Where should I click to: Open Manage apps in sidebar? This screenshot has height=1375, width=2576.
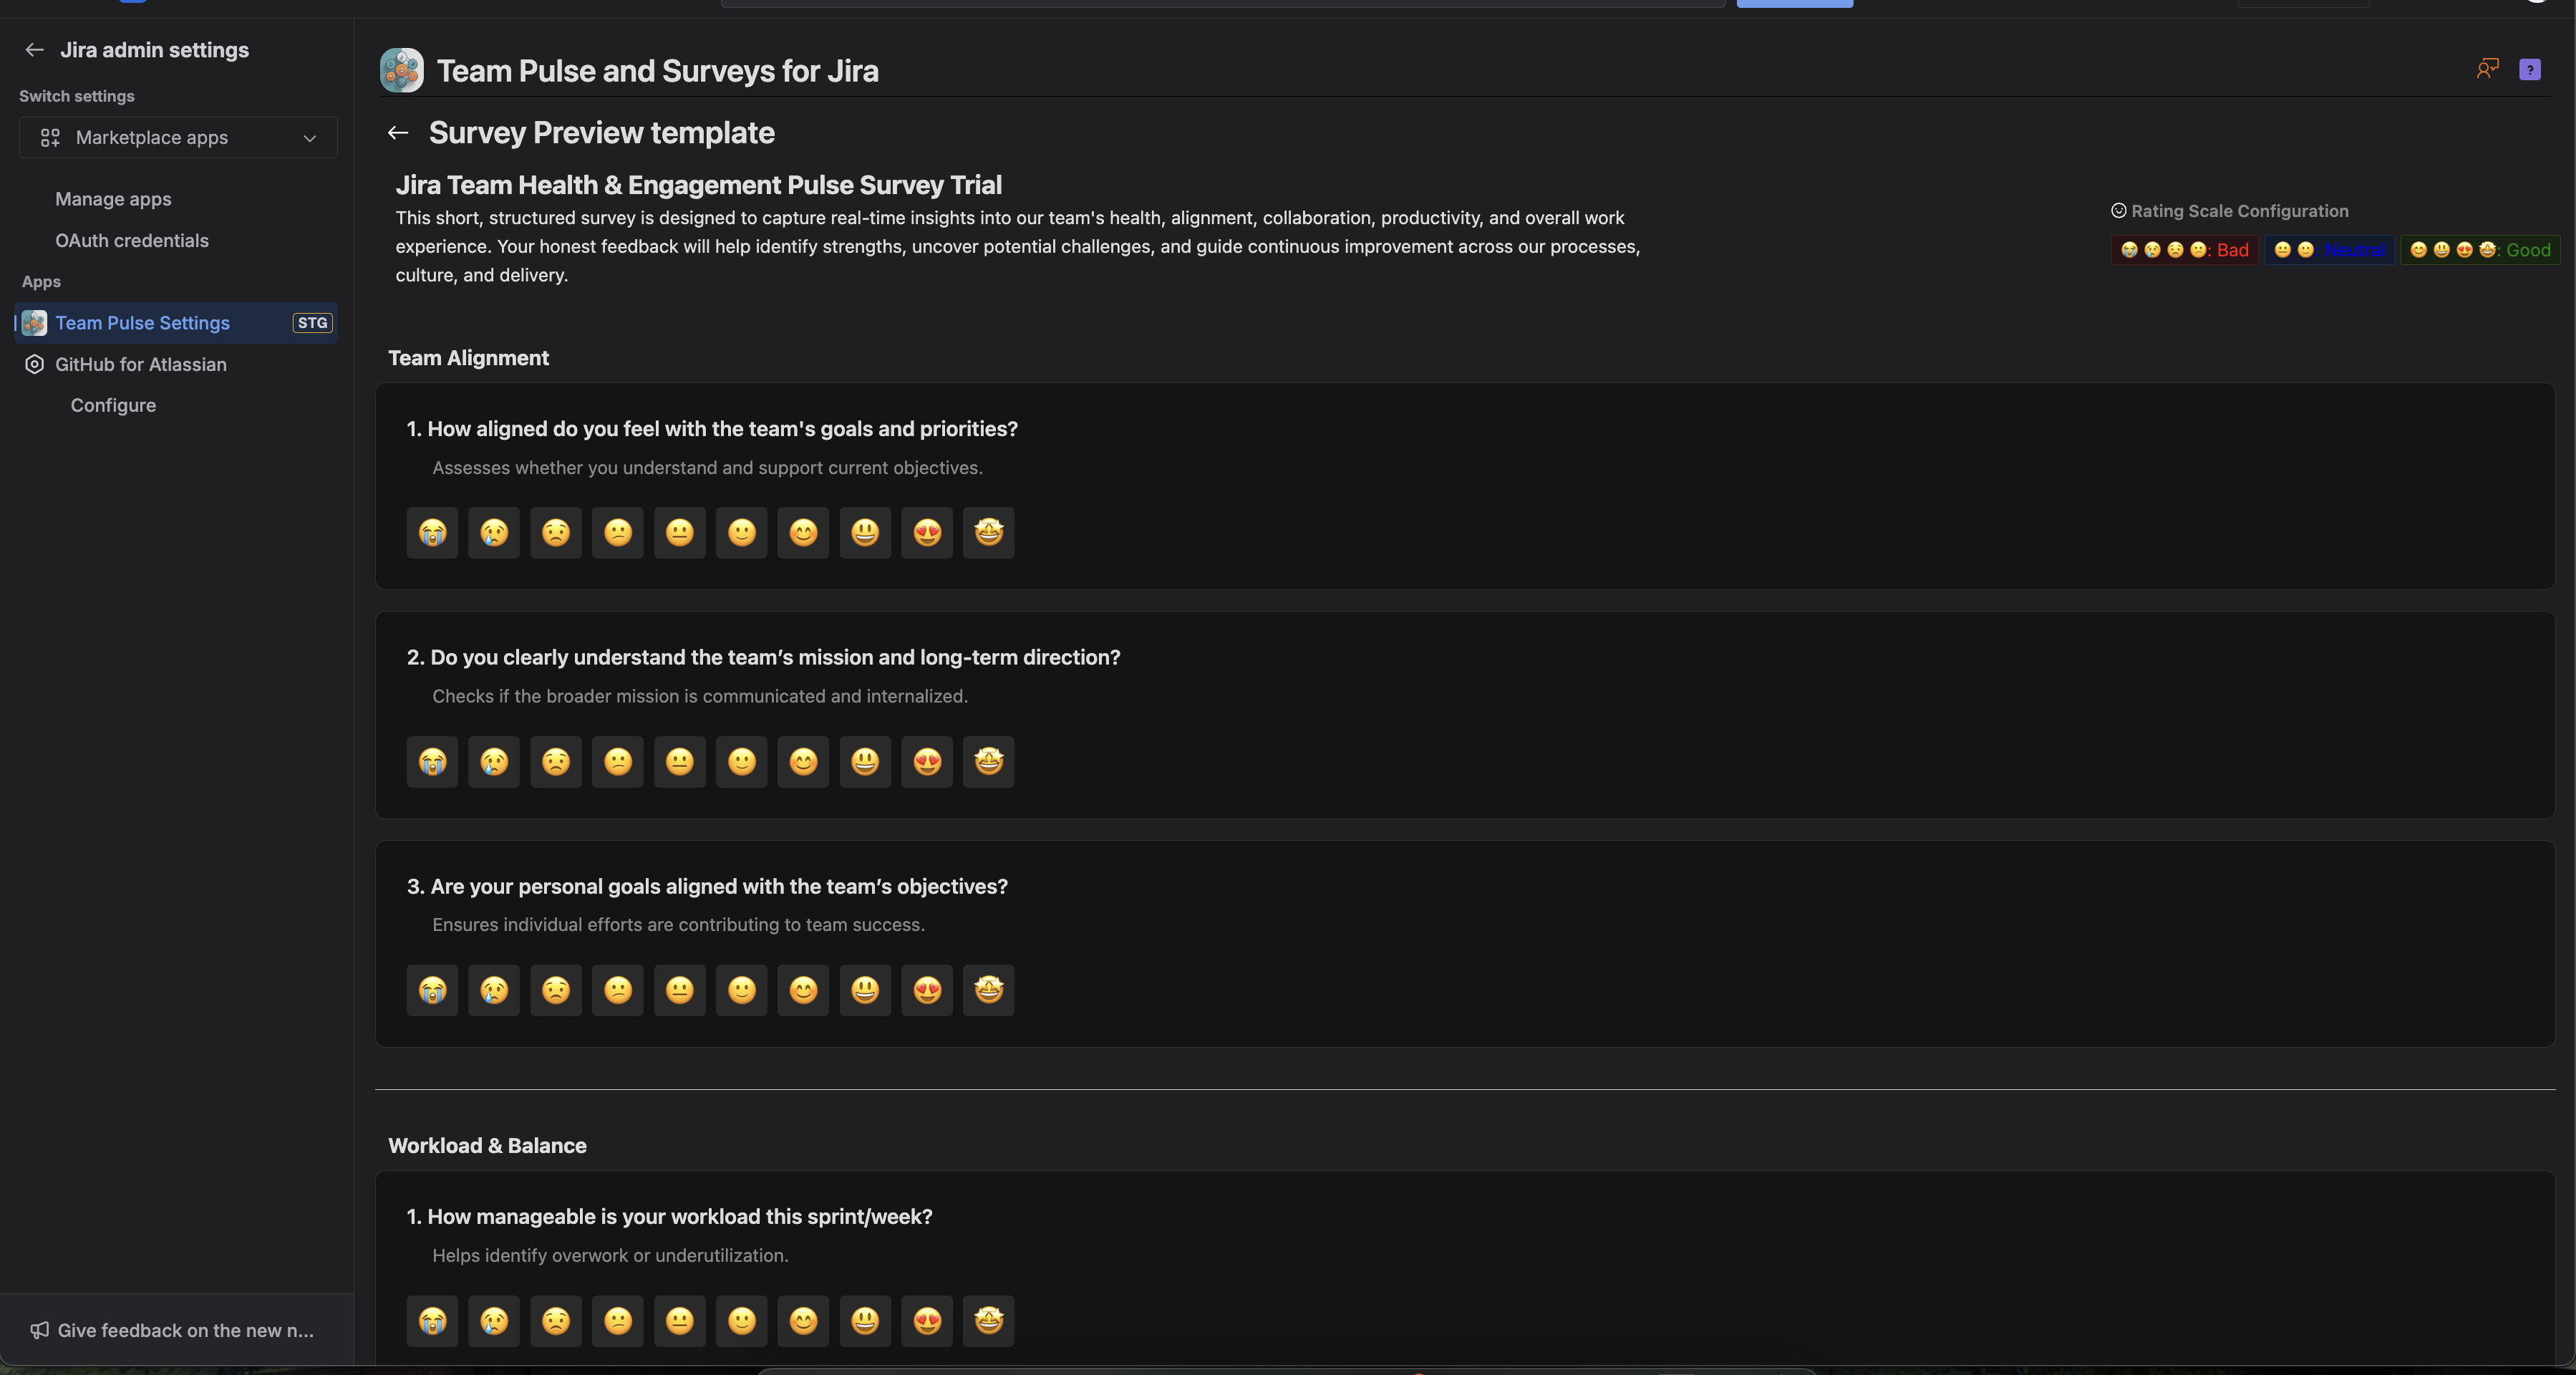[x=113, y=199]
